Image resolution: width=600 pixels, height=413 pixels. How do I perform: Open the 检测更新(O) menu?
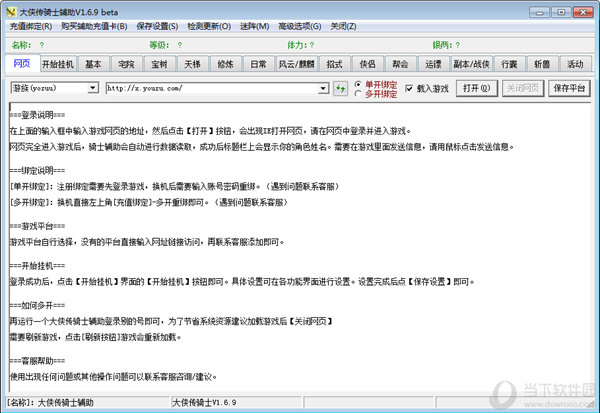pos(209,26)
